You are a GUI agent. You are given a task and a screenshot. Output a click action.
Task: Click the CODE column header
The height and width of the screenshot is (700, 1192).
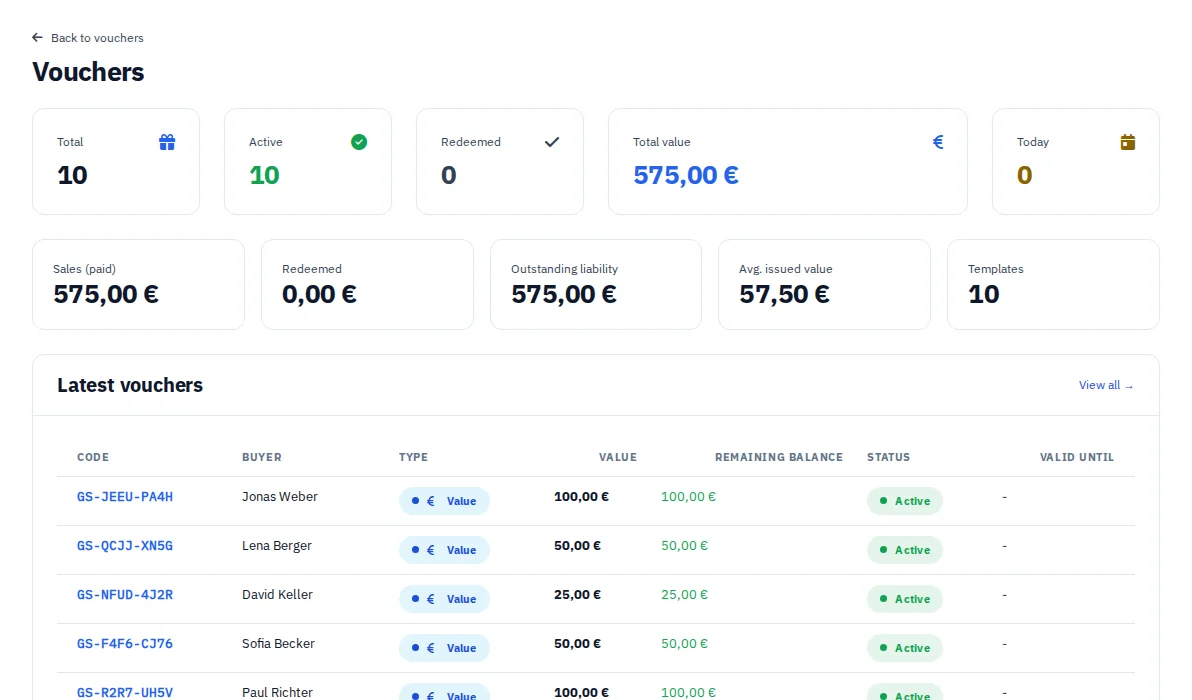pos(93,457)
